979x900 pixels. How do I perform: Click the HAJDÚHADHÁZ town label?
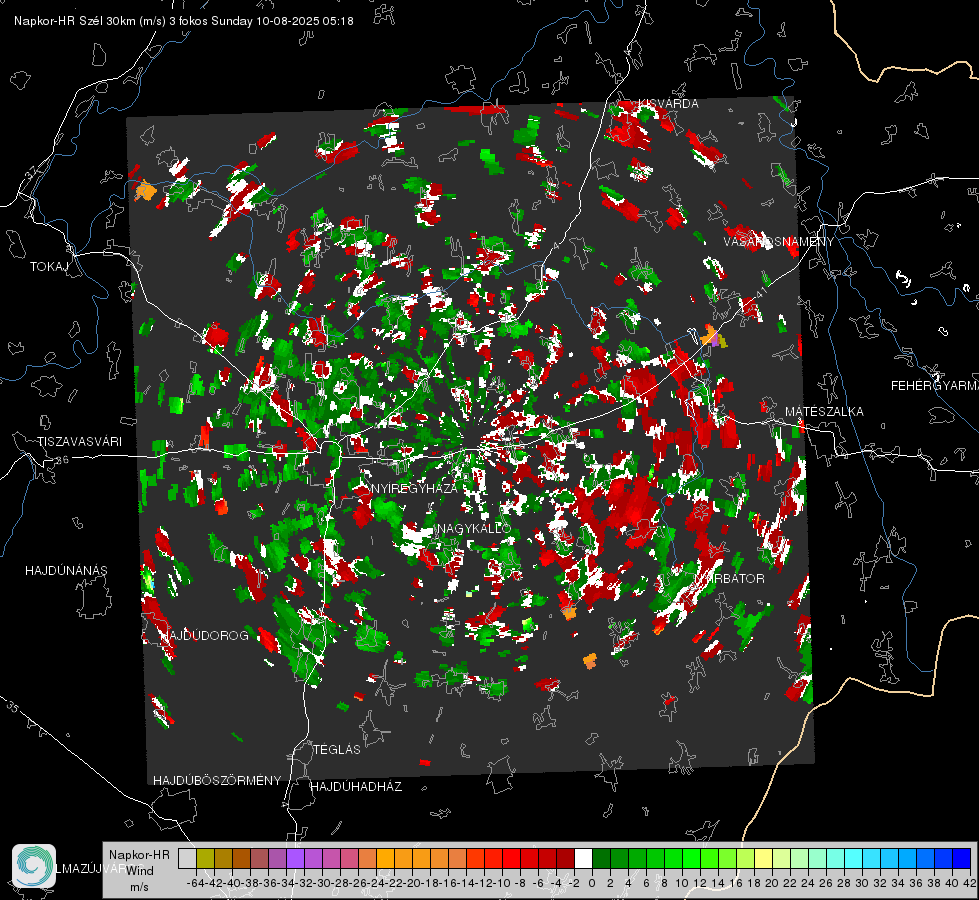click(356, 786)
